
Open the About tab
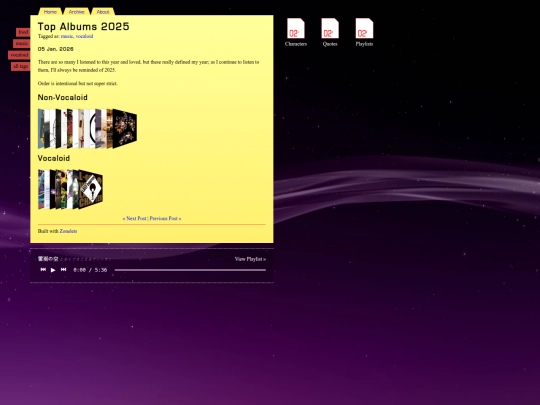pyautogui.click(x=103, y=11)
